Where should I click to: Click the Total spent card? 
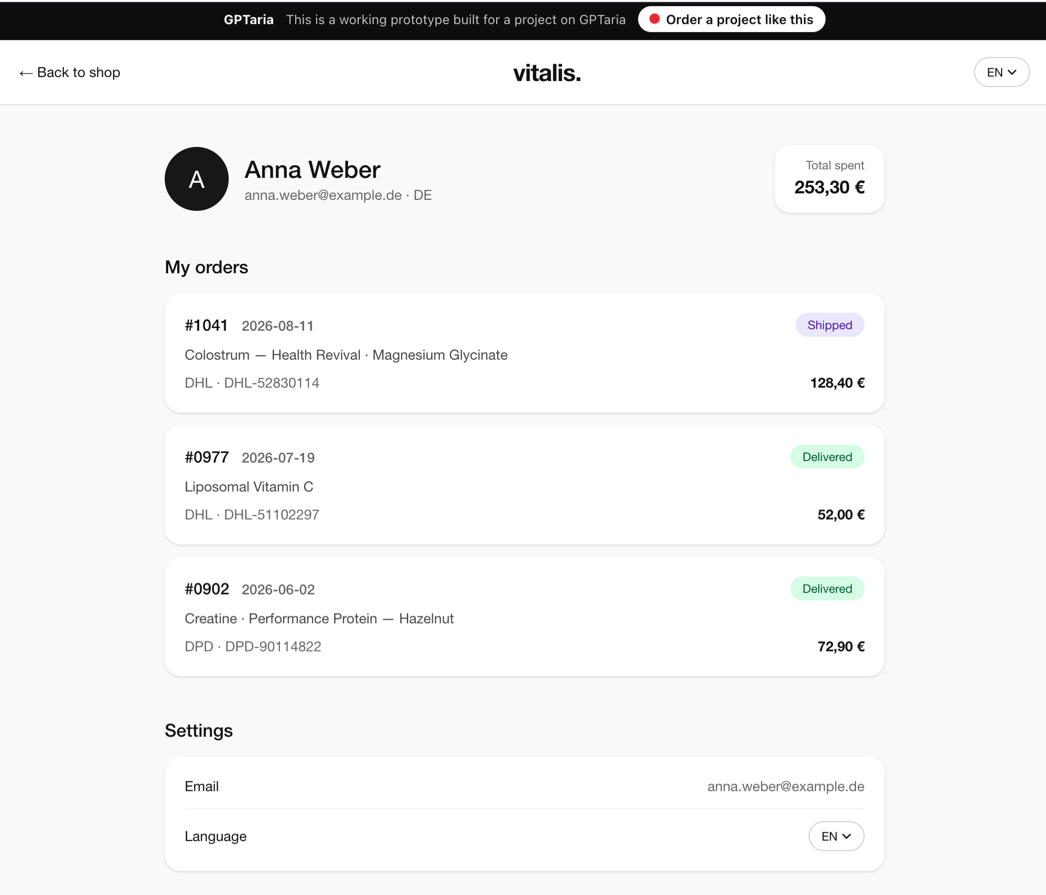click(x=829, y=179)
